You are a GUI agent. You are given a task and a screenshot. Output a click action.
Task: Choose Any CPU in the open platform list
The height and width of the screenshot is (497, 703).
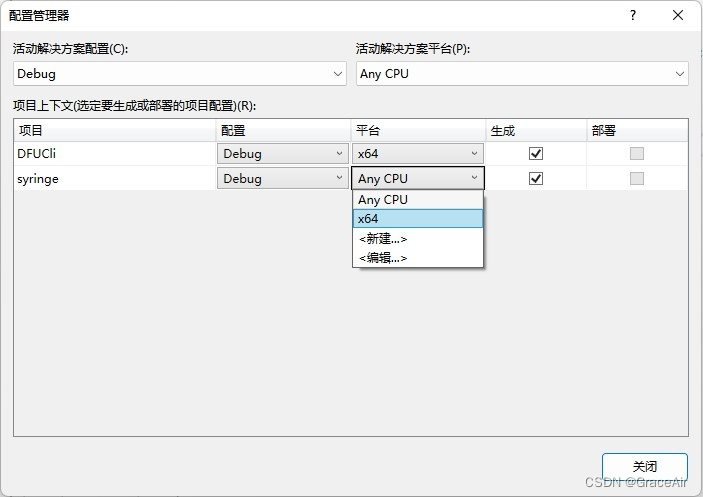coord(418,199)
